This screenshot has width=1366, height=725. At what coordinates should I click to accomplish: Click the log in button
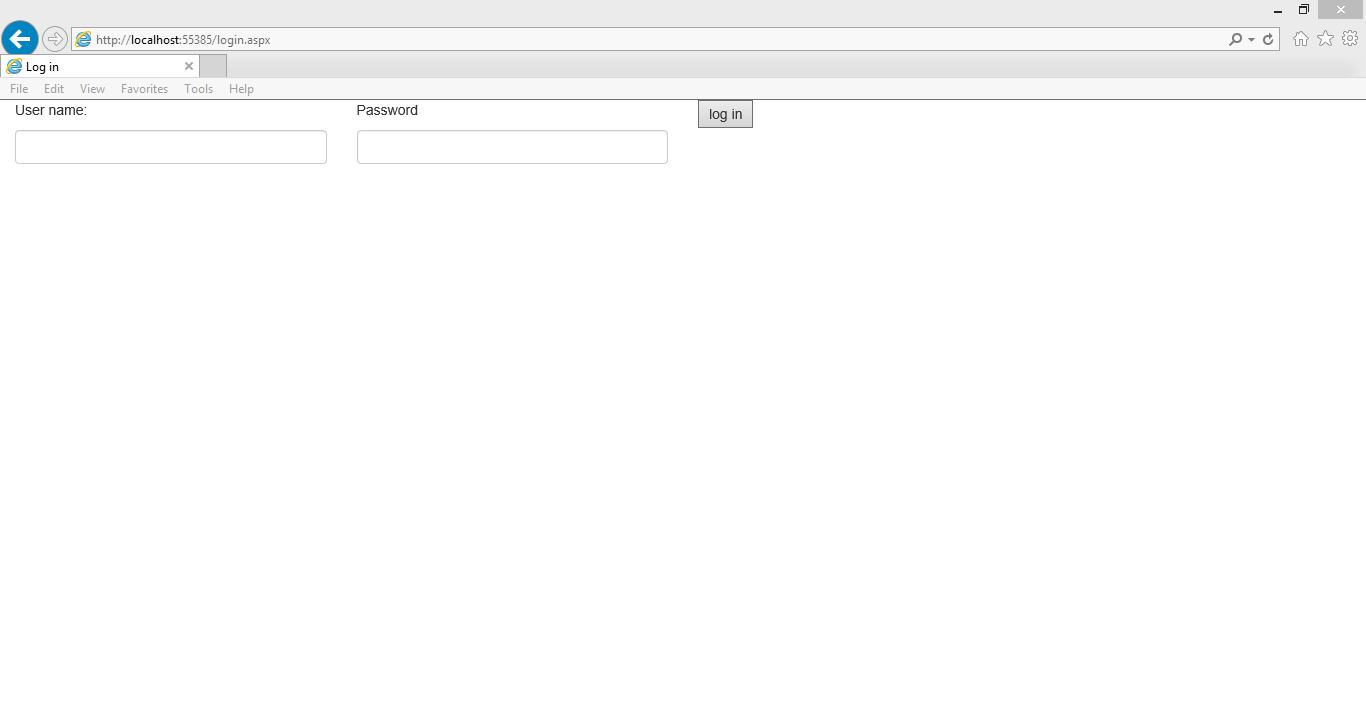(x=725, y=114)
